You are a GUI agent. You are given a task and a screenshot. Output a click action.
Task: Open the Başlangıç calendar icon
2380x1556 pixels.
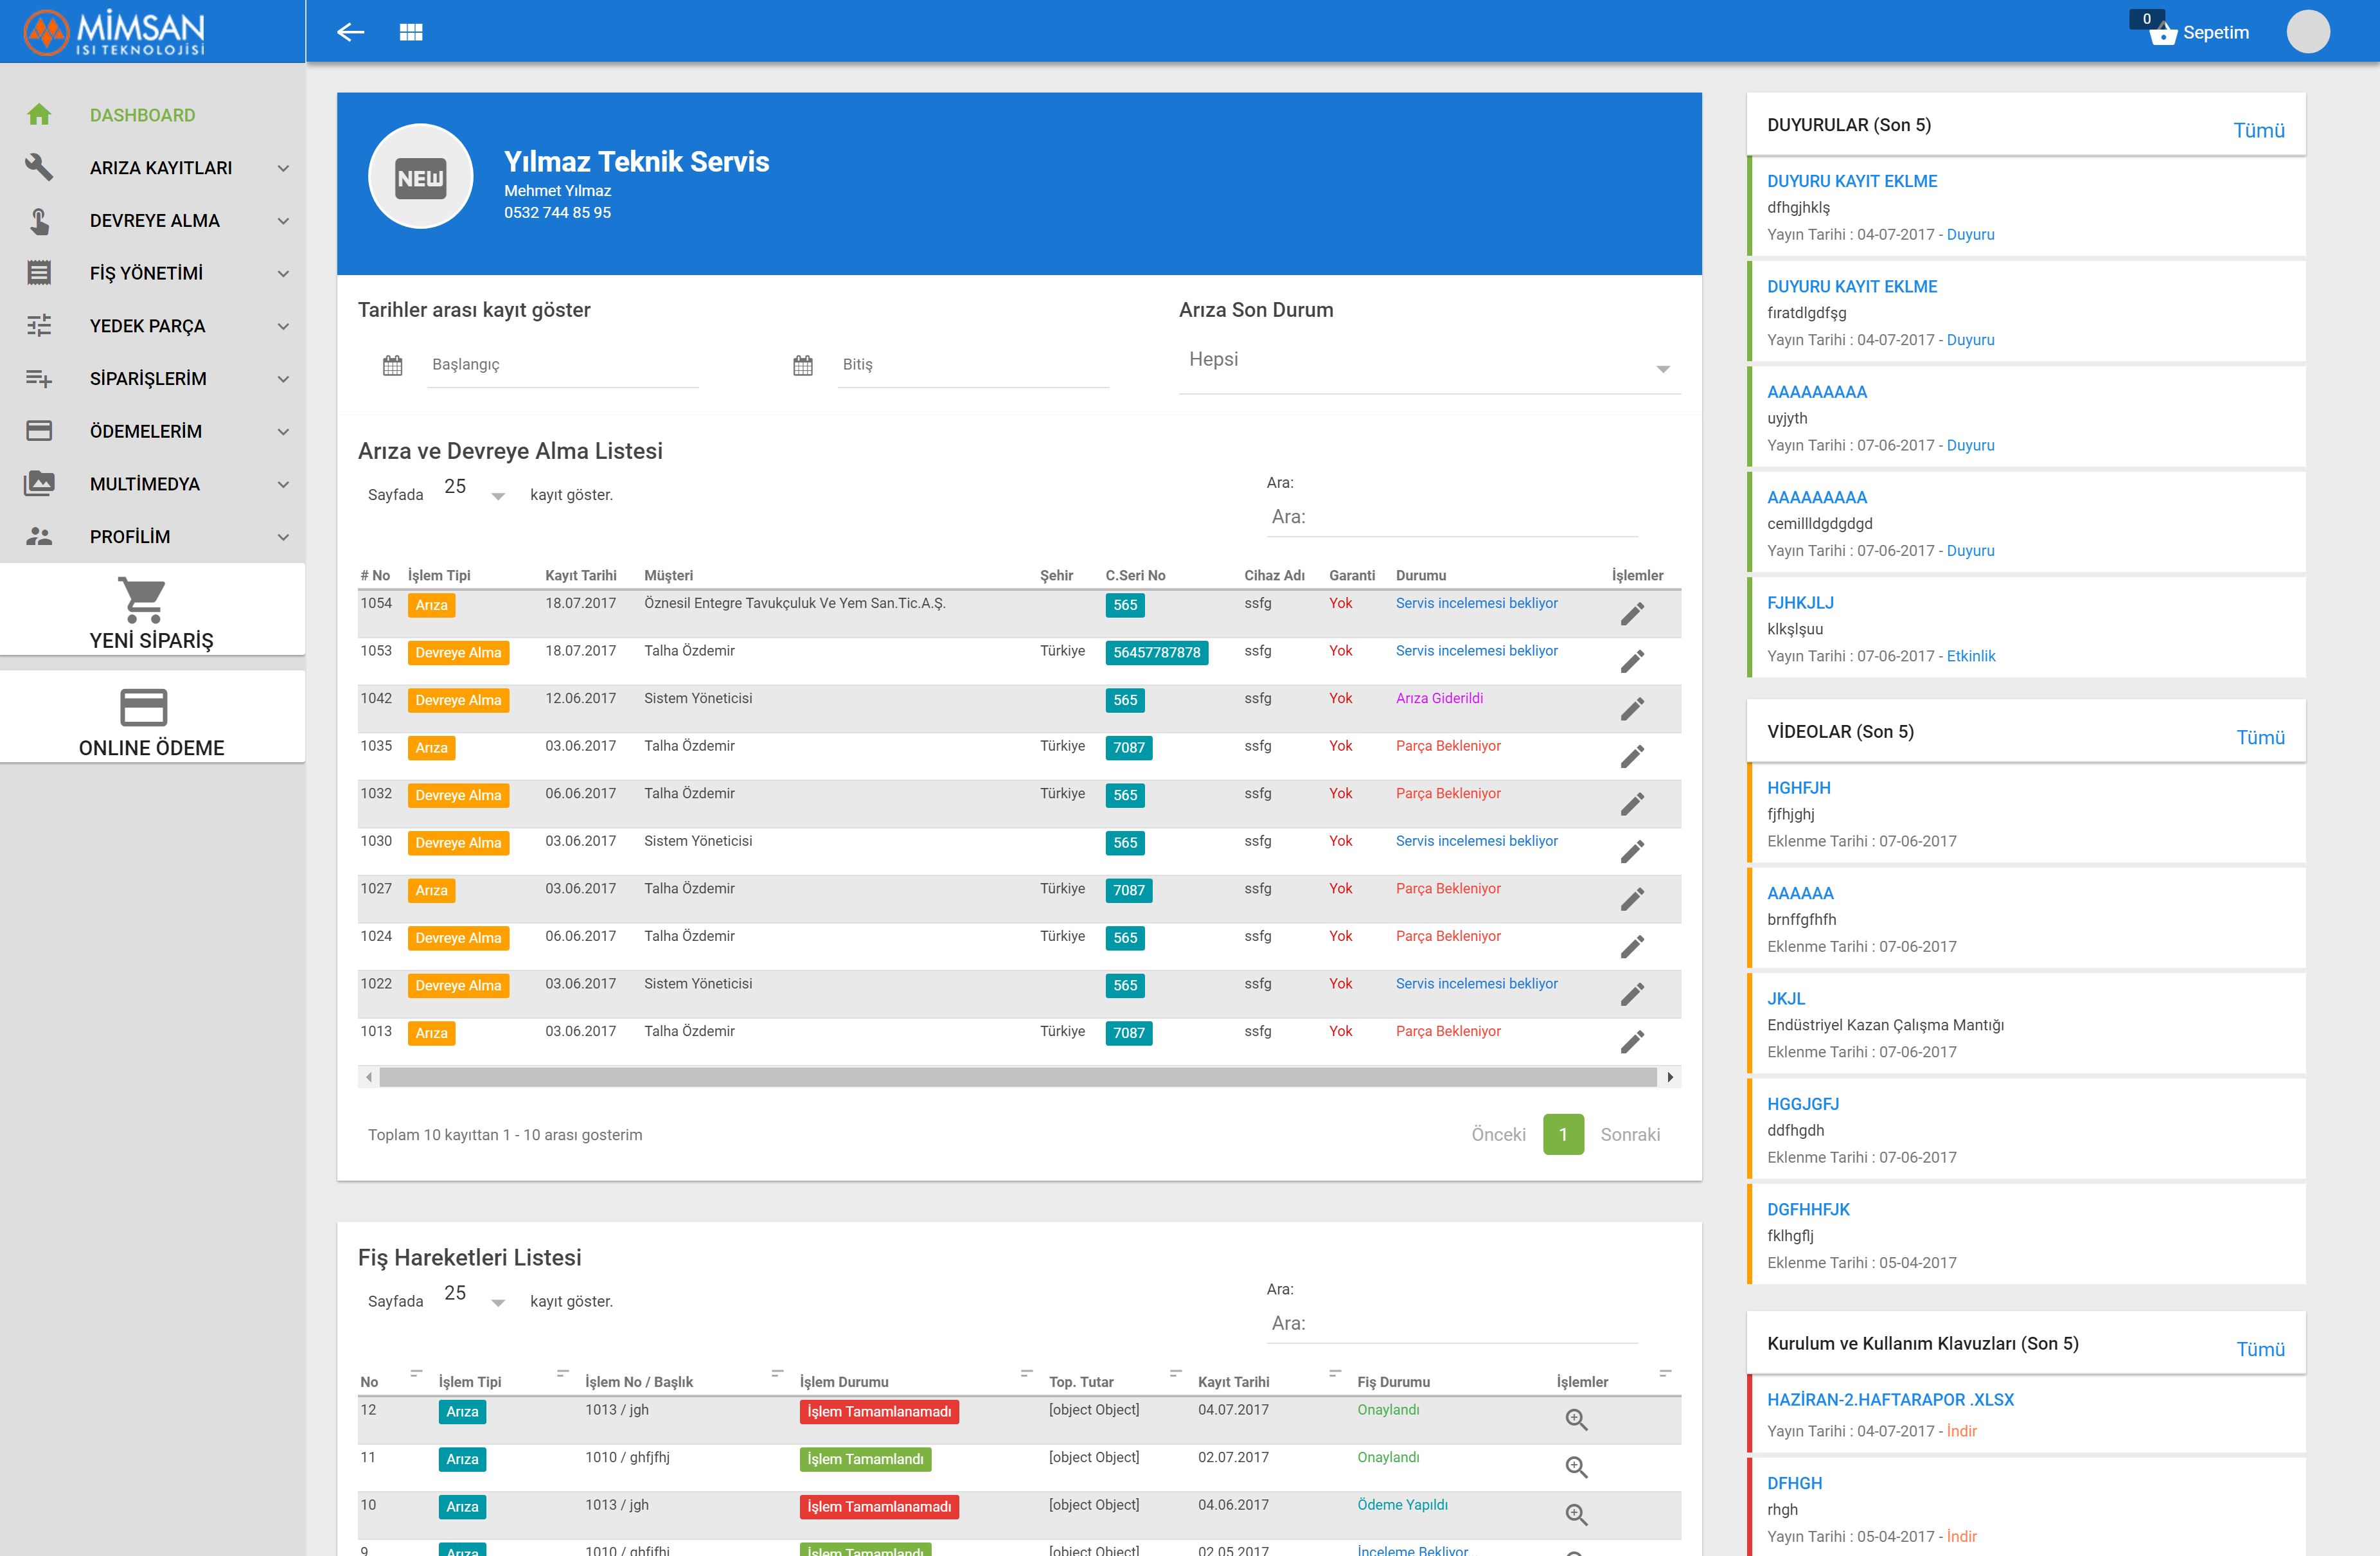click(x=393, y=365)
